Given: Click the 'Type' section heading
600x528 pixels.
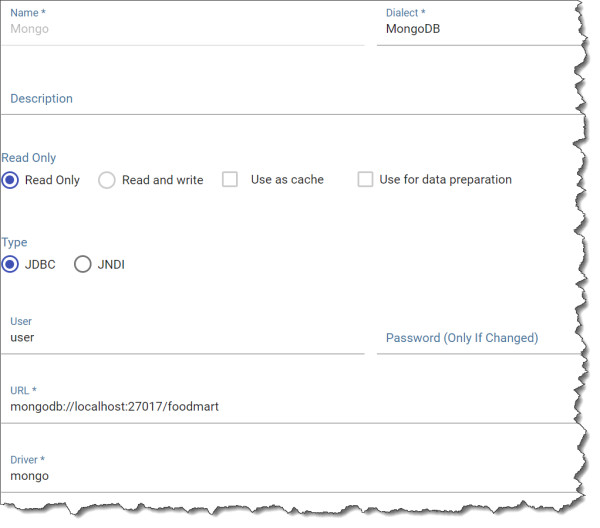Looking at the screenshot, I should (15, 243).
